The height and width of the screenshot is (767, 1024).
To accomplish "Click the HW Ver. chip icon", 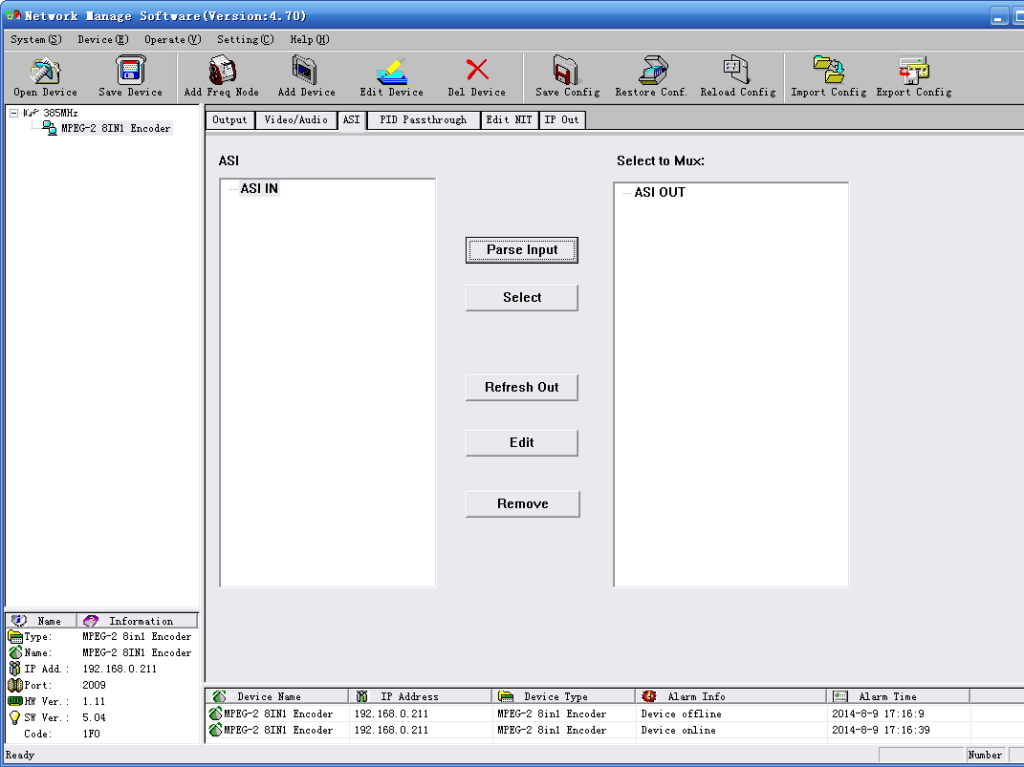I will pos(15,701).
